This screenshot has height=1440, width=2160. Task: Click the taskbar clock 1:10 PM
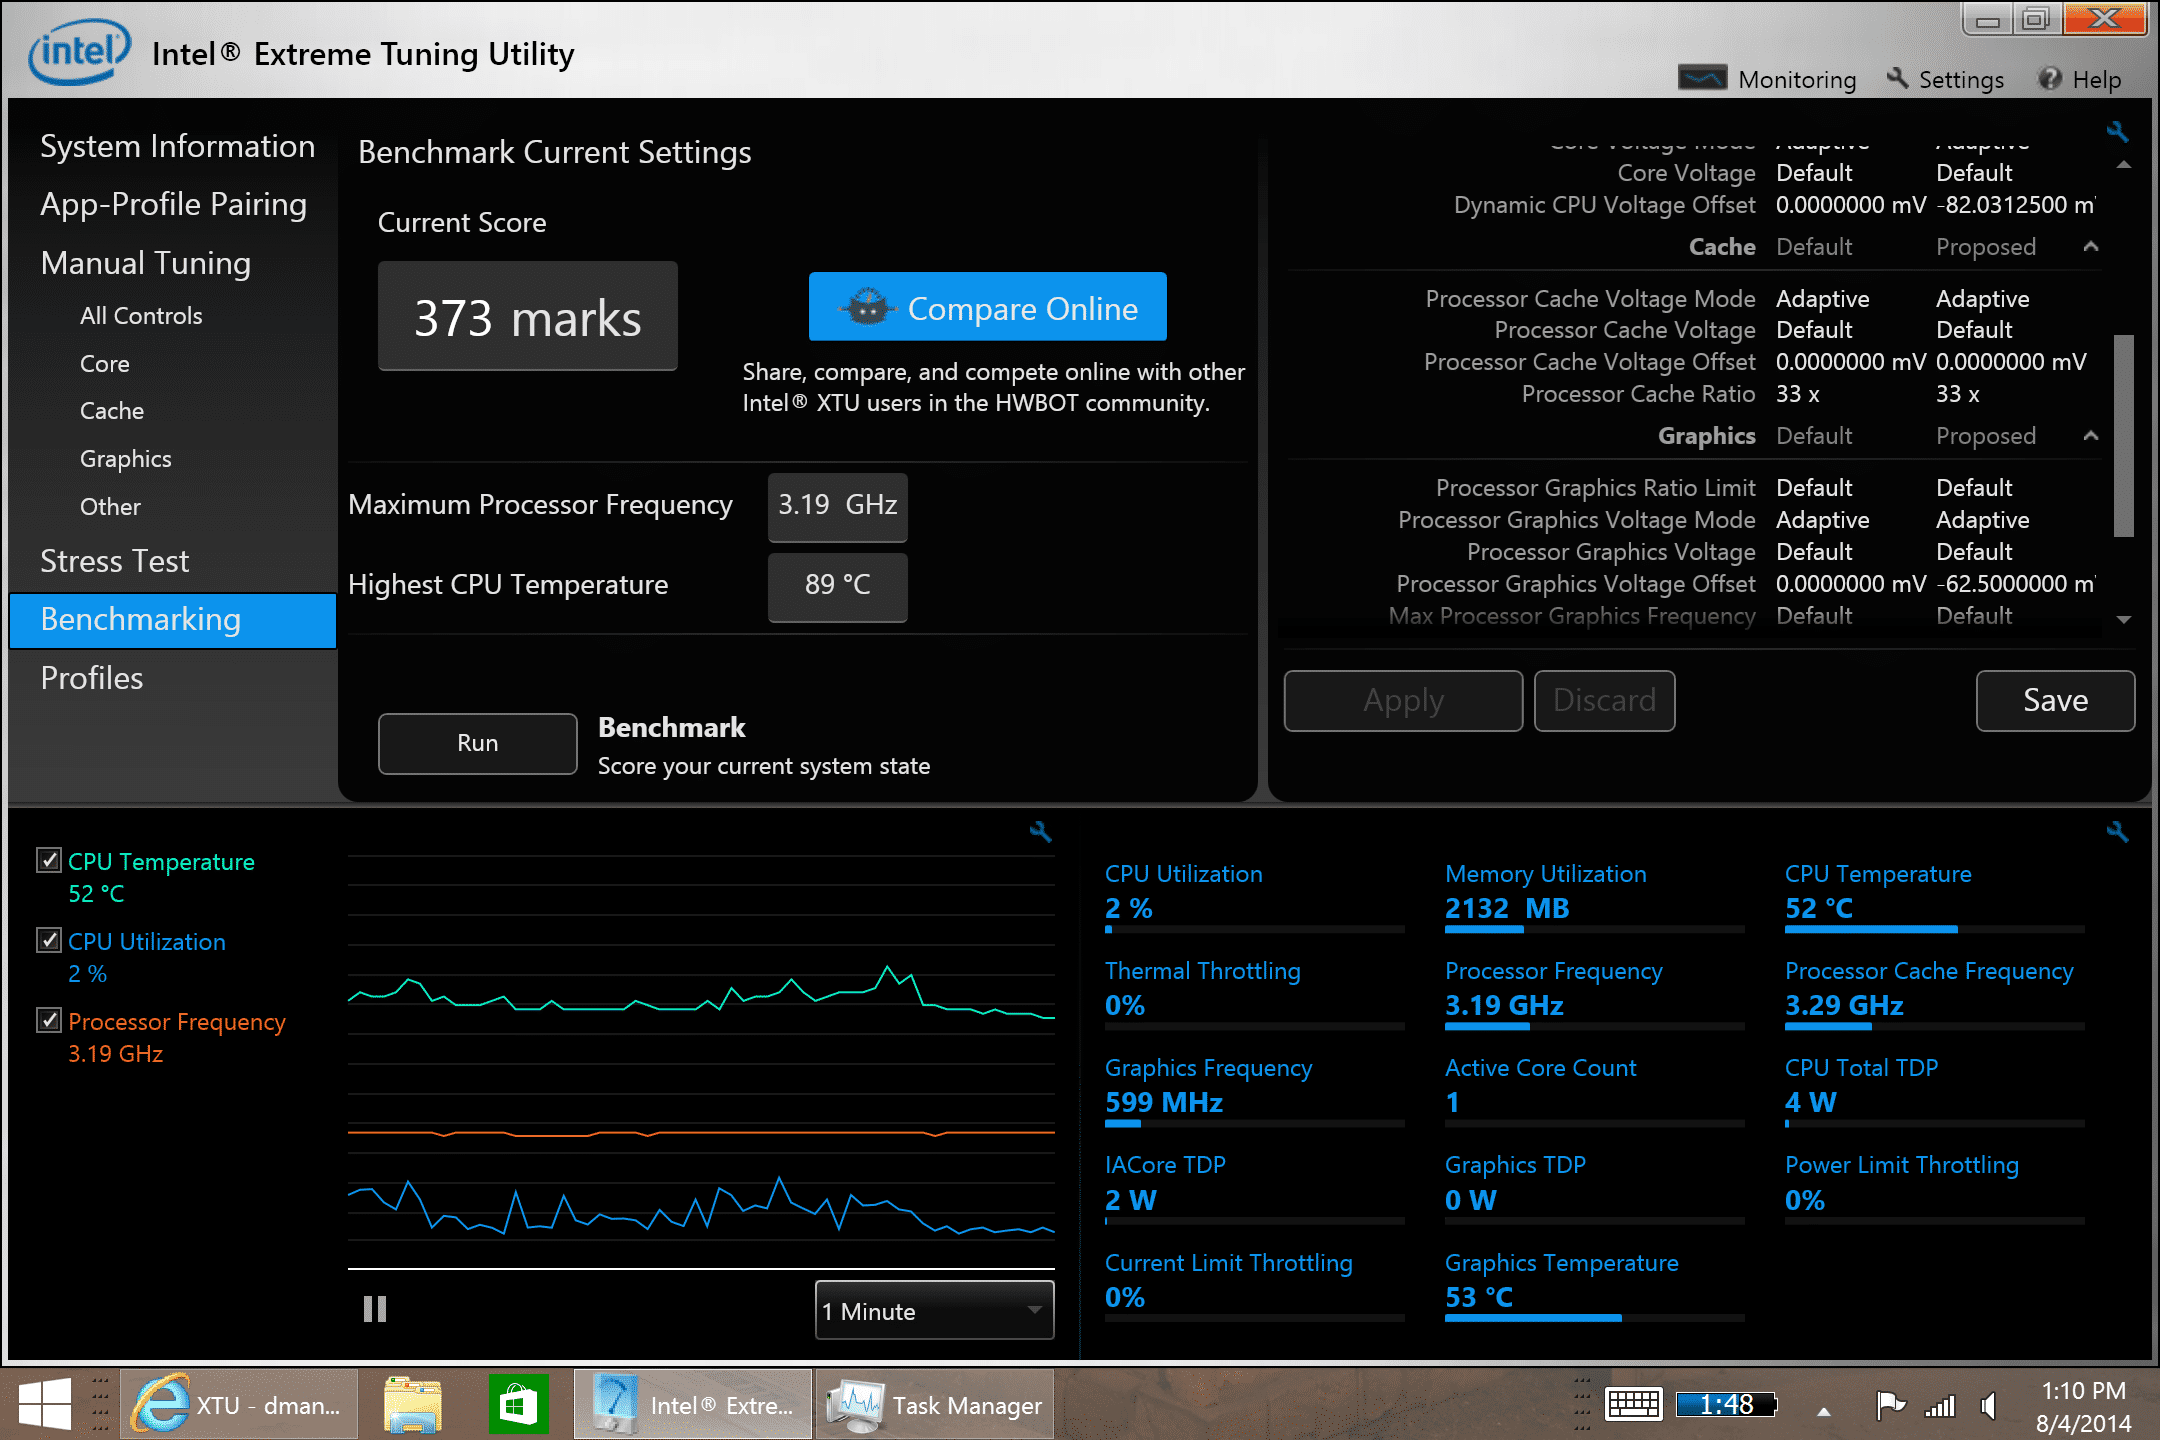[x=2083, y=1391]
